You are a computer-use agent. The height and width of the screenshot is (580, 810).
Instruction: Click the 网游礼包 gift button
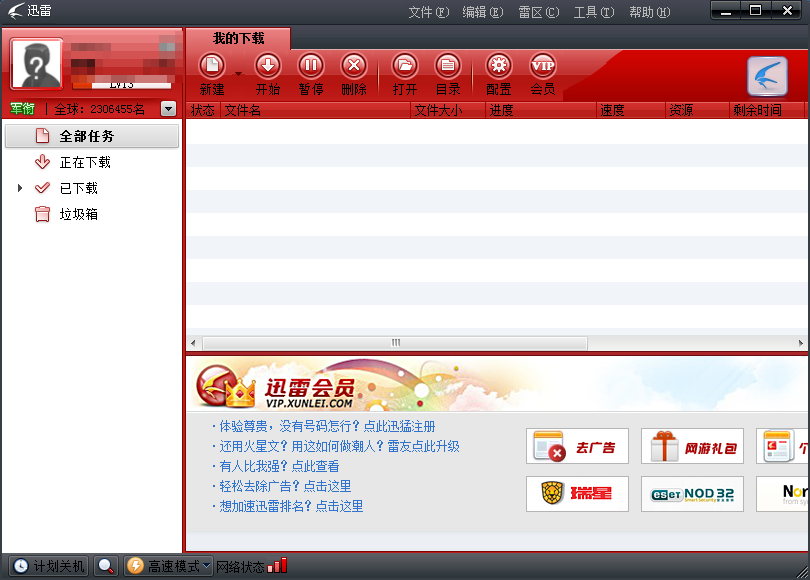click(x=692, y=446)
